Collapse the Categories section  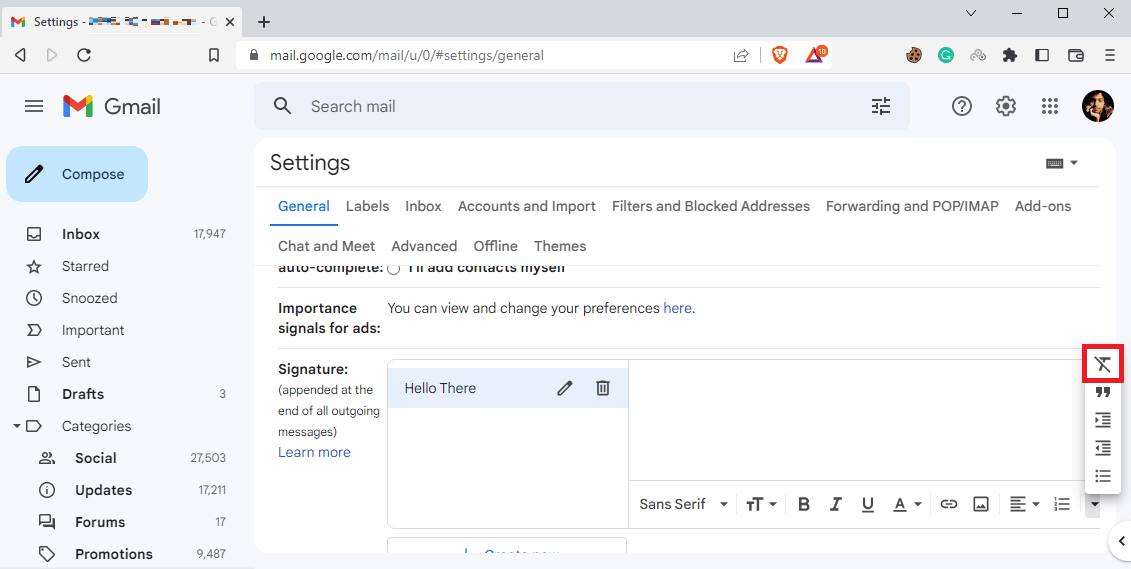tap(17, 426)
